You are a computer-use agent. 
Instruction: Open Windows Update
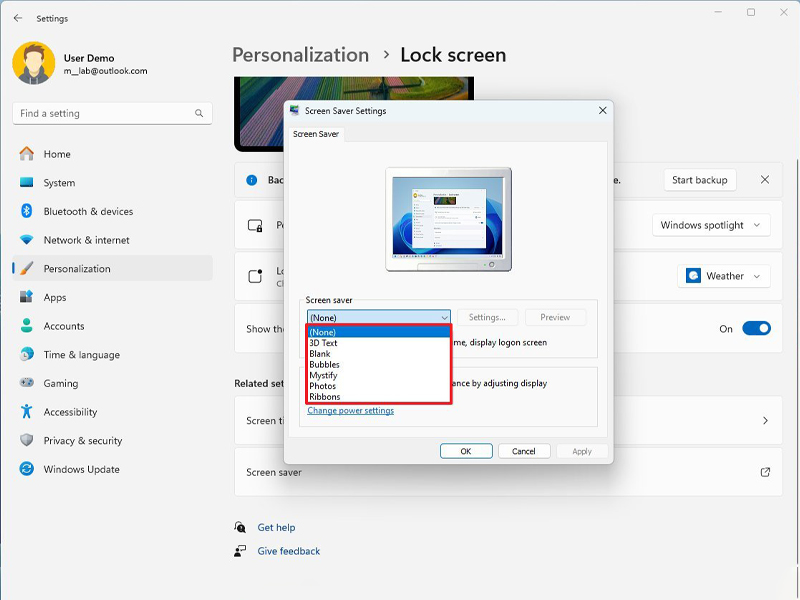[112, 468]
